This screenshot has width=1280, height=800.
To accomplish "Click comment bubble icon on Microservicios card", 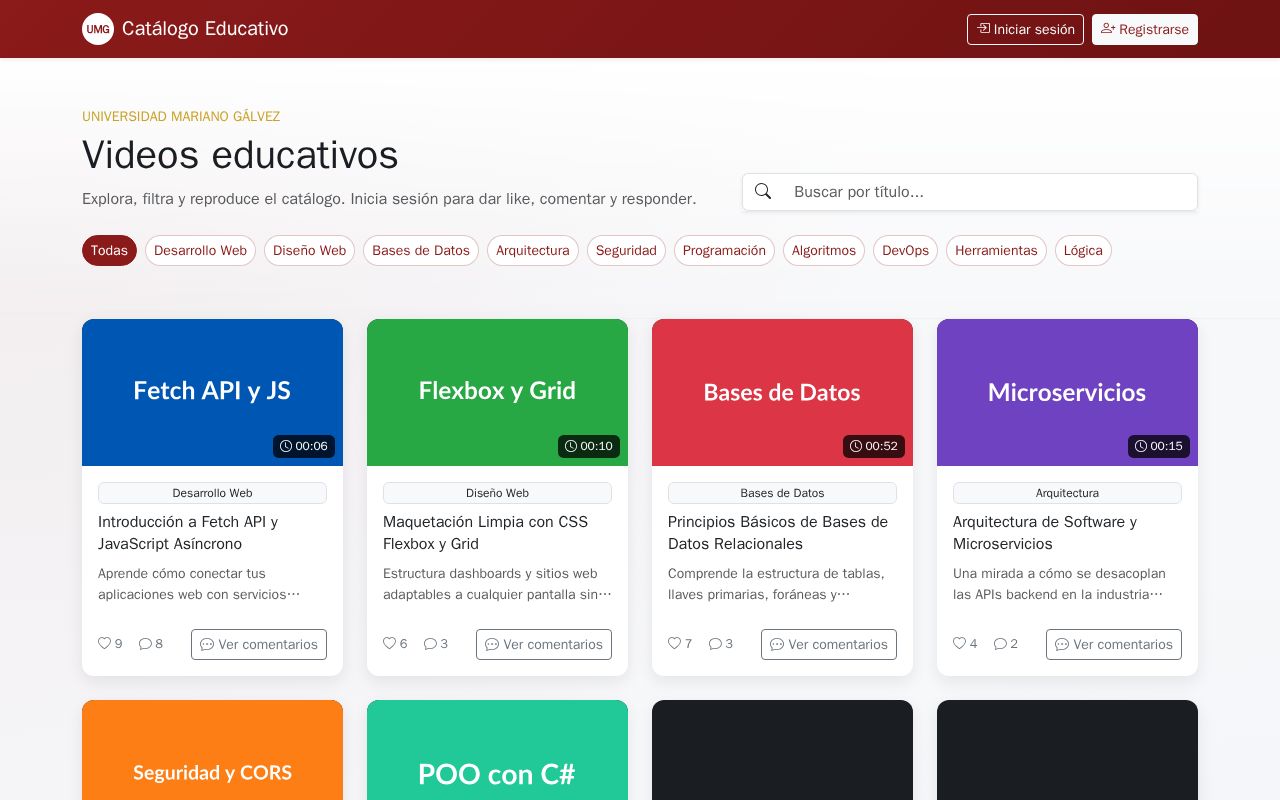I will point(1000,644).
